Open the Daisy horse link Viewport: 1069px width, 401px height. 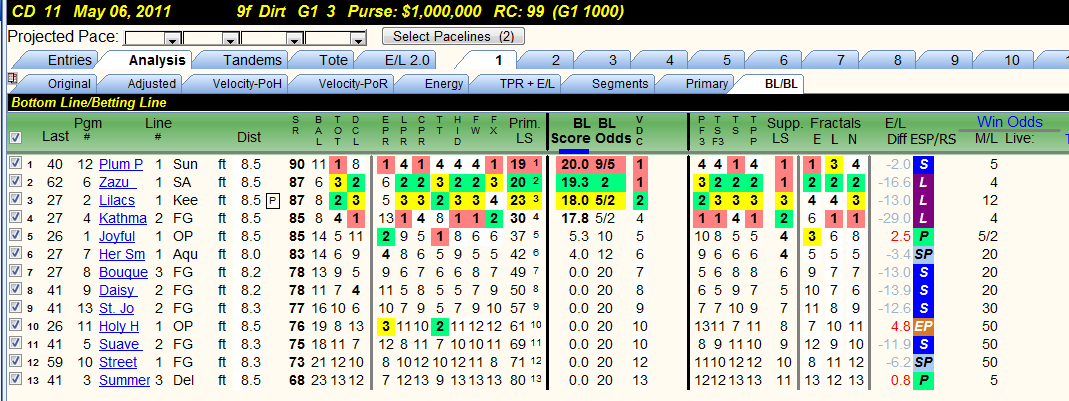click(117, 290)
